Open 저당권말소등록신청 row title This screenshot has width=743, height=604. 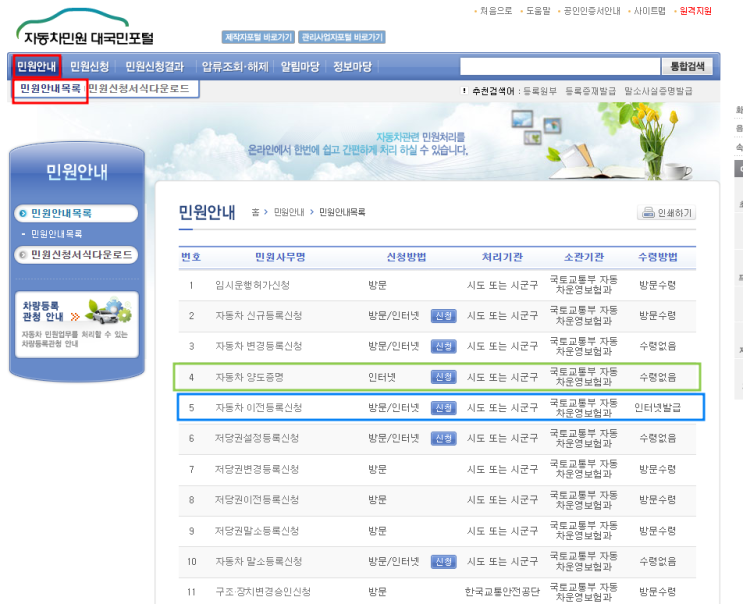257,531
